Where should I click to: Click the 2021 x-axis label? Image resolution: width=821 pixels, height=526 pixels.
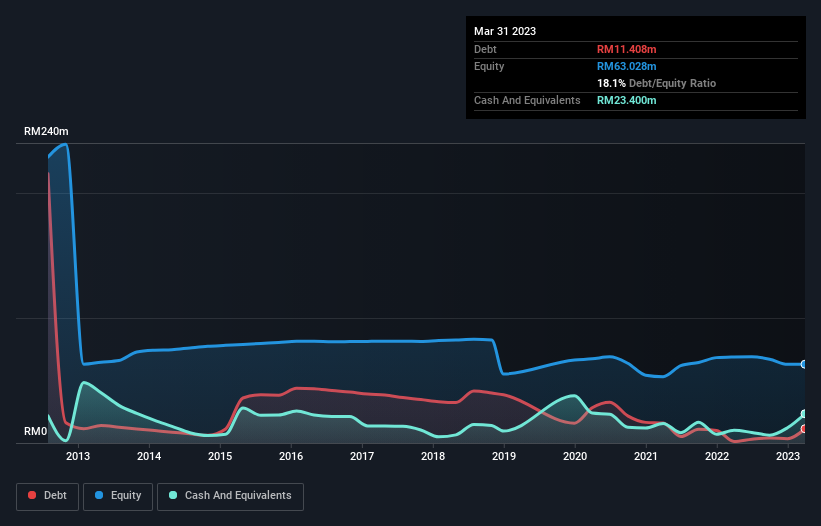(646, 456)
